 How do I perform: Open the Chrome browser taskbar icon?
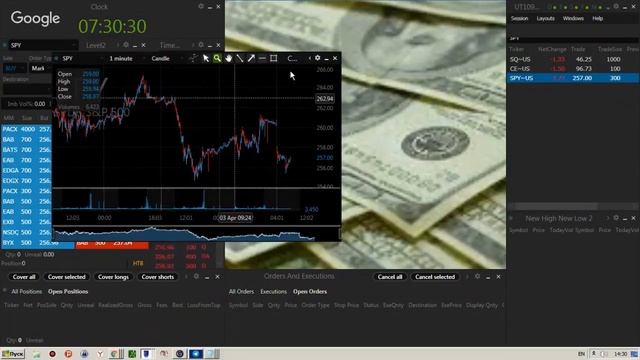point(115,354)
